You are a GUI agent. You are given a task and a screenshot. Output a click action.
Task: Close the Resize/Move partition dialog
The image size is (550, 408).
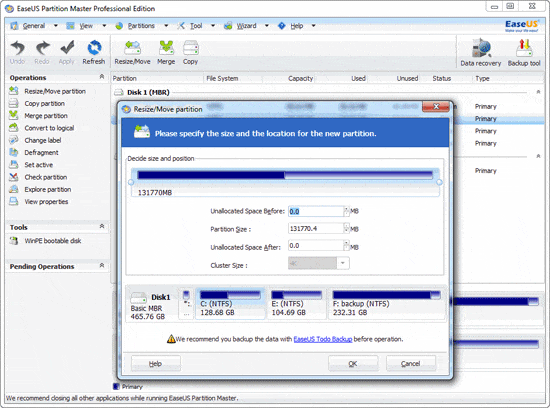[x=436, y=106]
